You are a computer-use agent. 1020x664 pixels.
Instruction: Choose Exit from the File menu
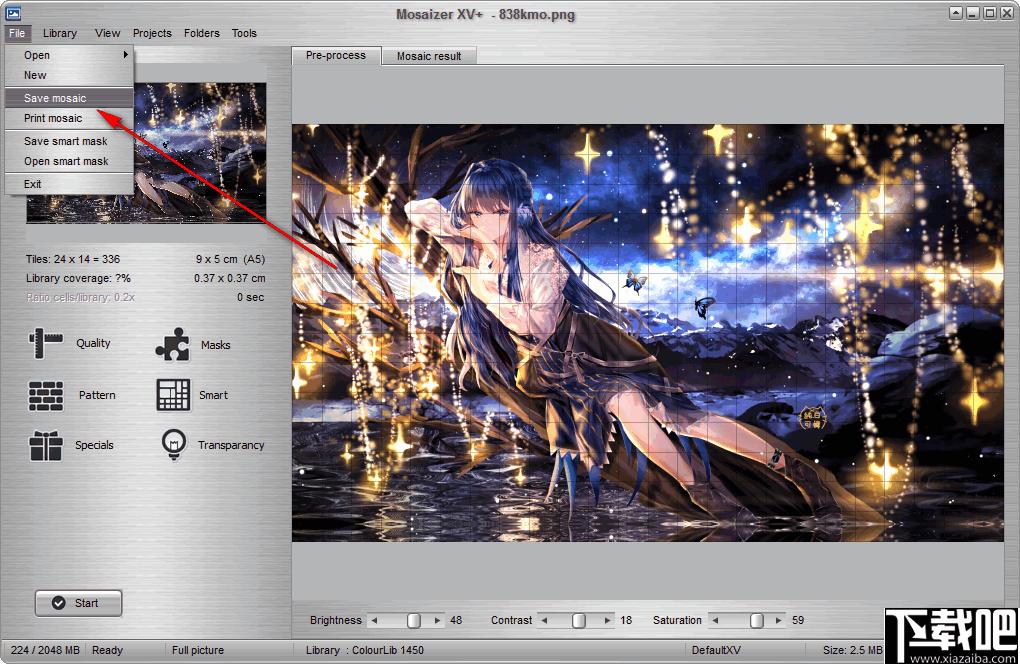69,184
